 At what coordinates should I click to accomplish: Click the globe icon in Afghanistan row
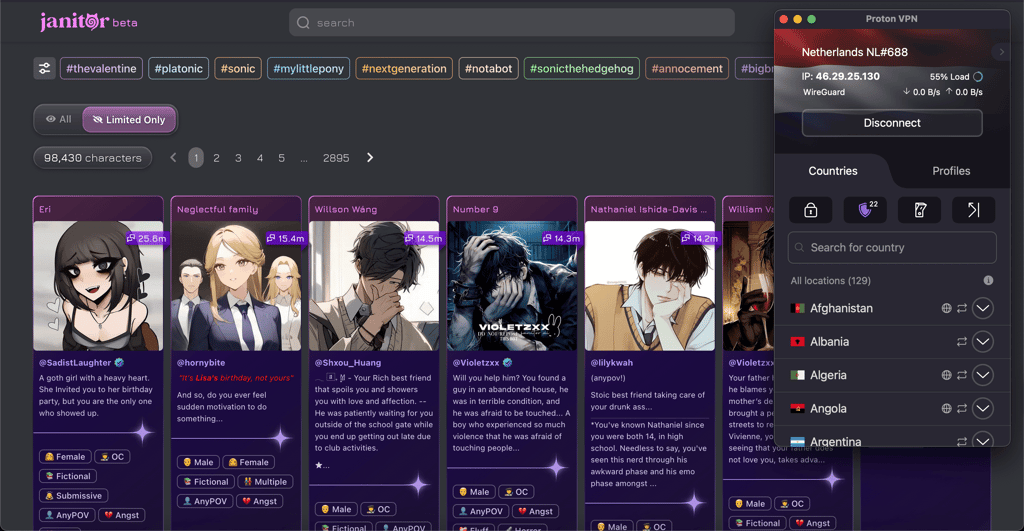pos(946,308)
